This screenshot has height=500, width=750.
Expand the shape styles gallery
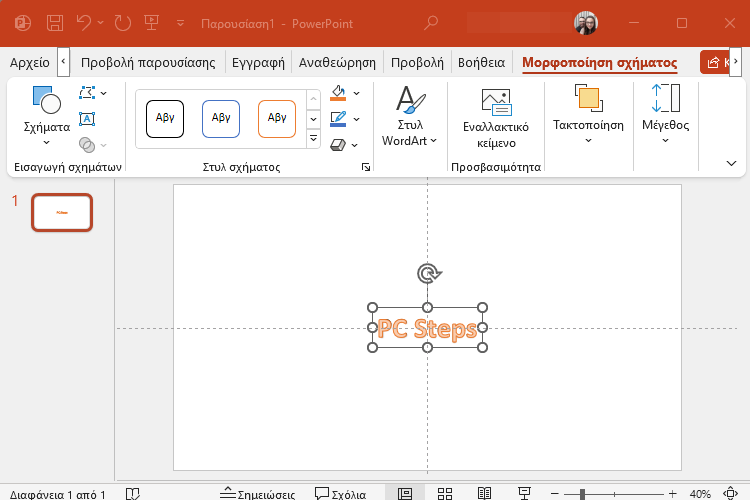(313, 139)
